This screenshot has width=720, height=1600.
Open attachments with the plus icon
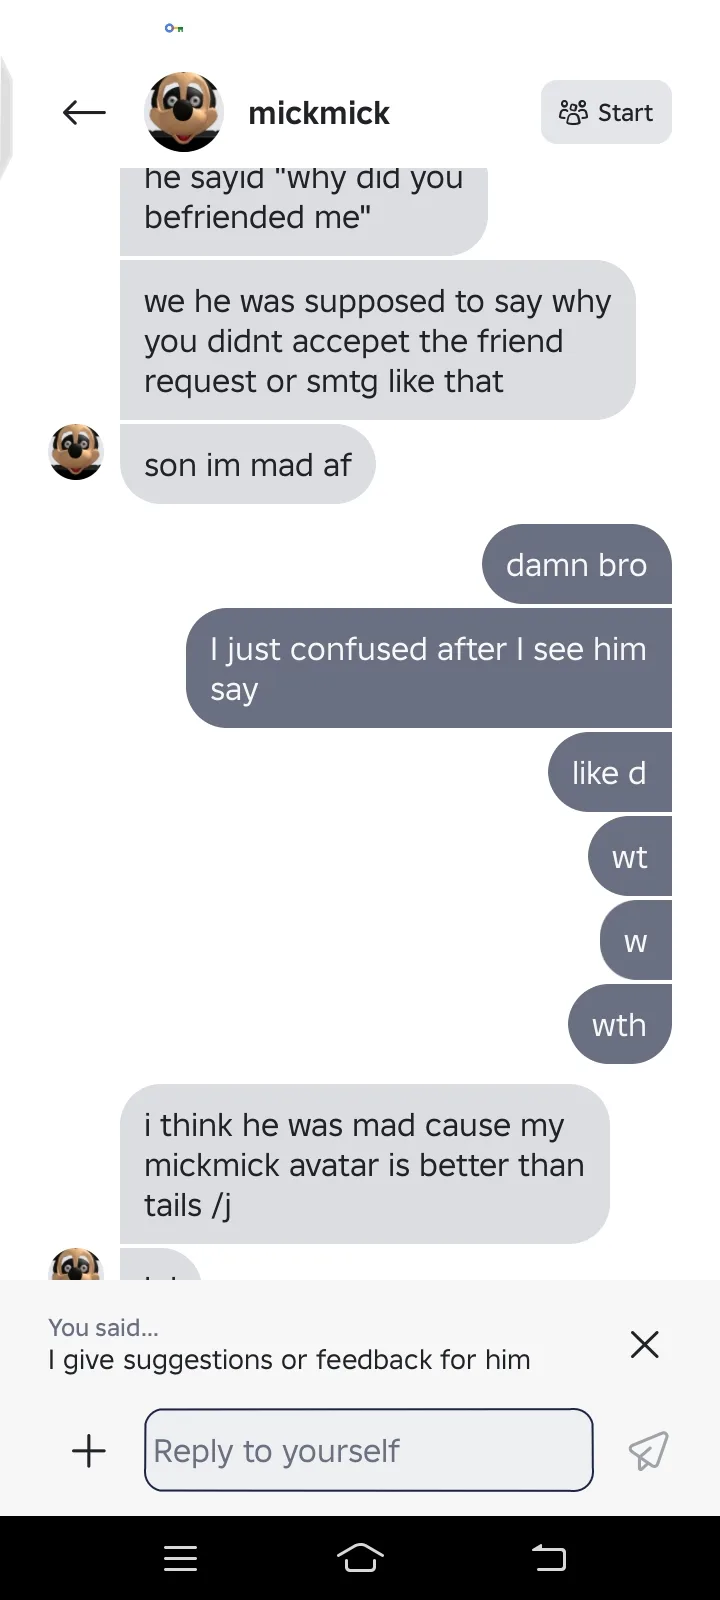click(x=89, y=1450)
